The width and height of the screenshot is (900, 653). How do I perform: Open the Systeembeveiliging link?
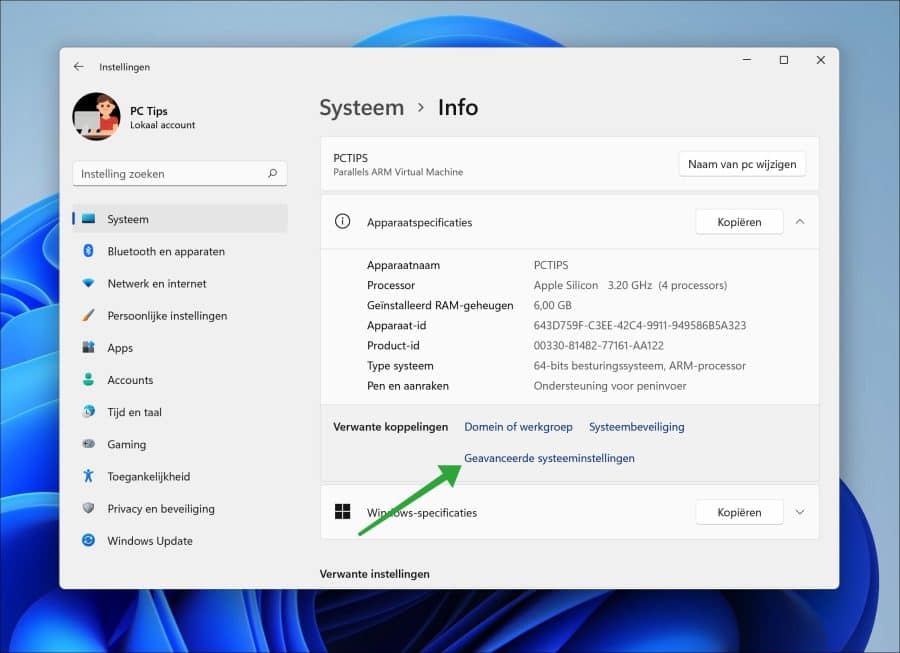[637, 426]
